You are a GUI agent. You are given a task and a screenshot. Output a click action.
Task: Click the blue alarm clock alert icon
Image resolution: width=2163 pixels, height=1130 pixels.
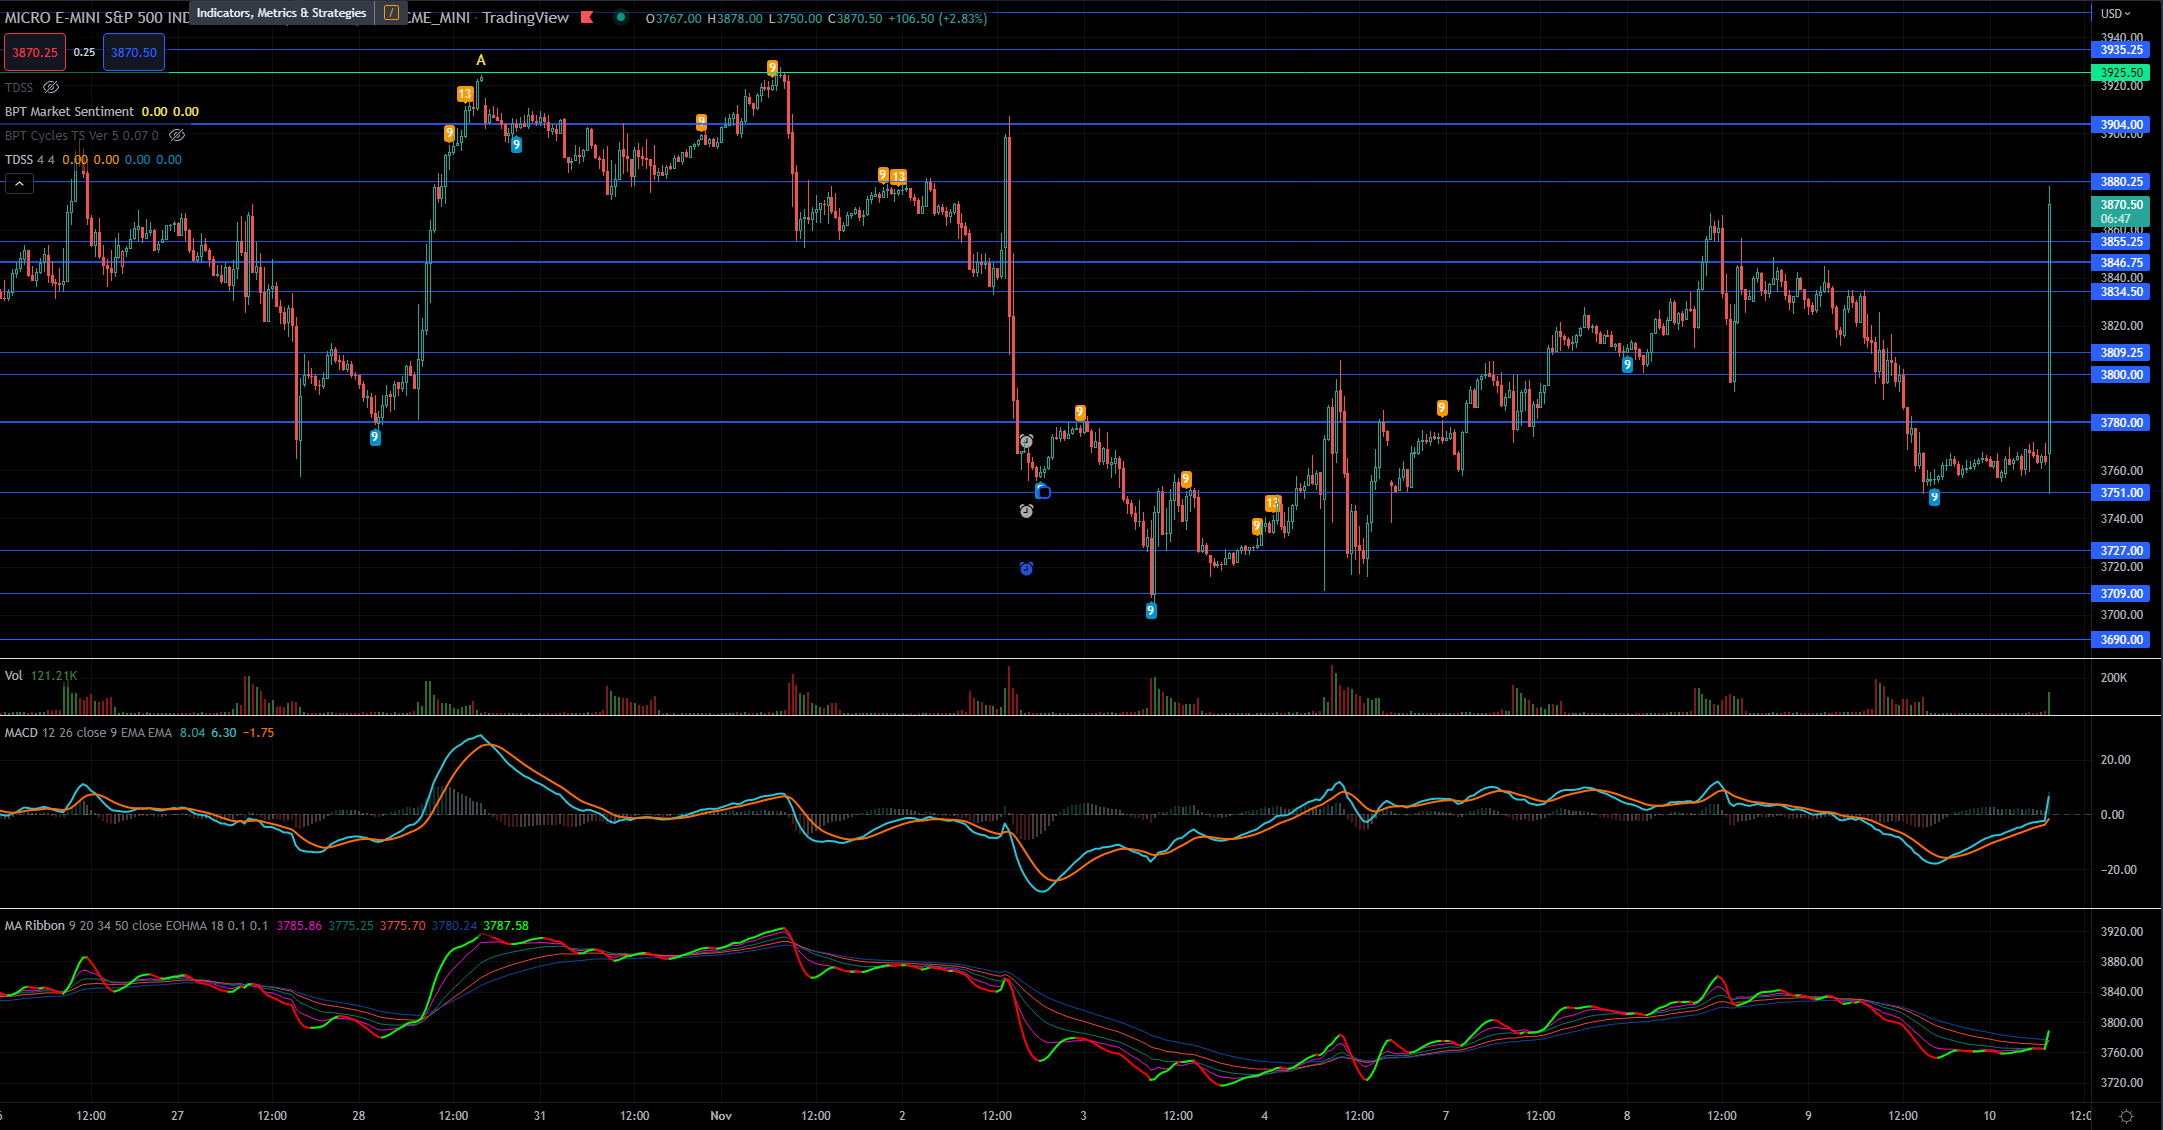click(1026, 569)
